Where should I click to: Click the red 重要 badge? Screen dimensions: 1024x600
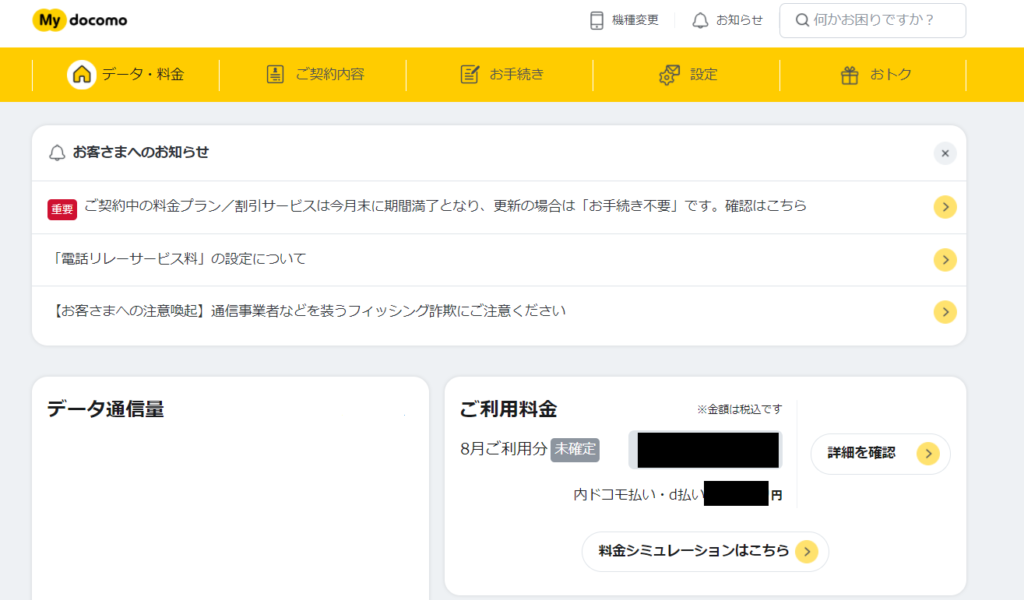(62, 209)
